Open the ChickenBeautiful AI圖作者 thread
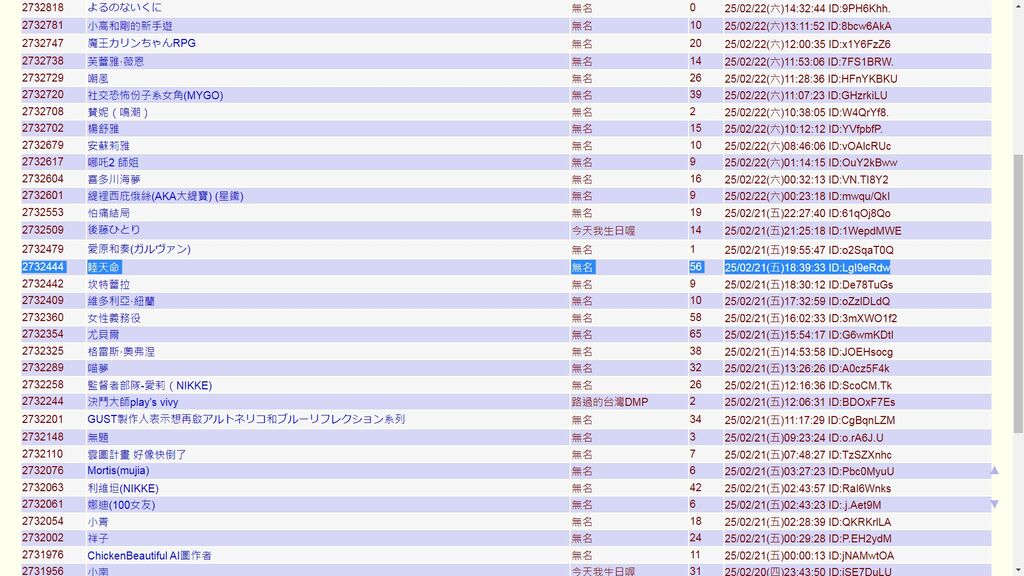This screenshot has width=1024, height=576. [x=149, y=555]
